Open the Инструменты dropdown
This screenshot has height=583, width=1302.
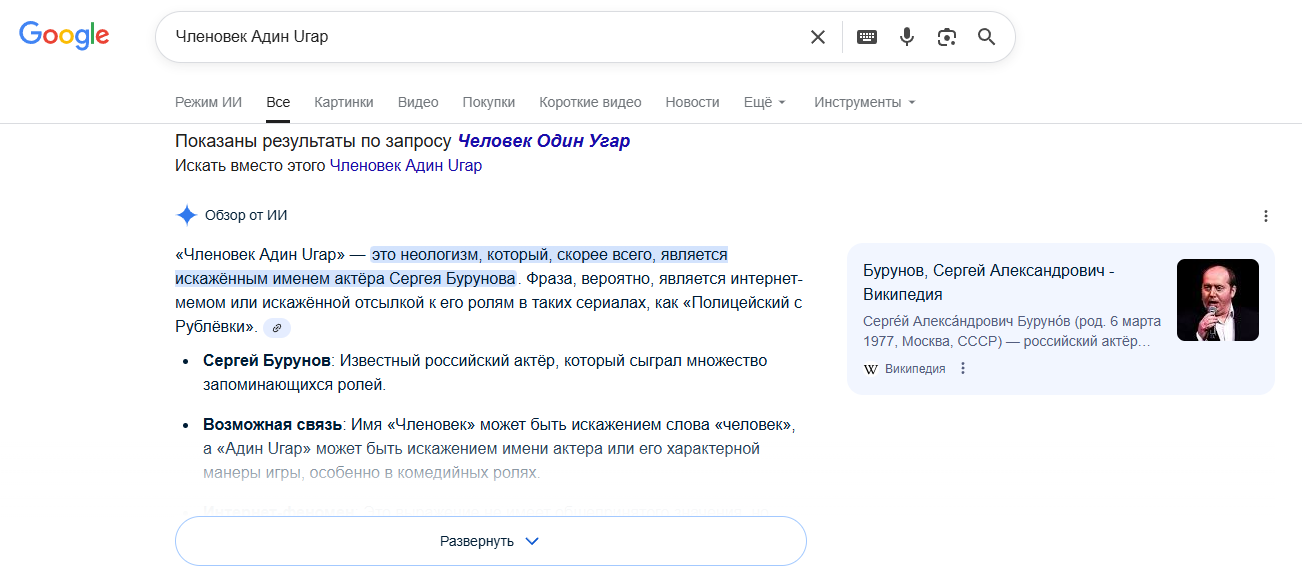coord(865,102)
